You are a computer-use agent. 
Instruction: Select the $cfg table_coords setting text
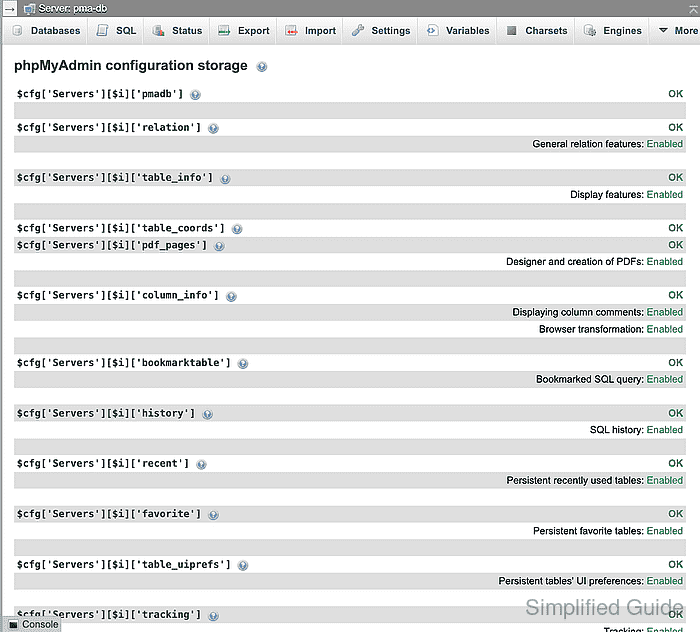pos(121,229)
